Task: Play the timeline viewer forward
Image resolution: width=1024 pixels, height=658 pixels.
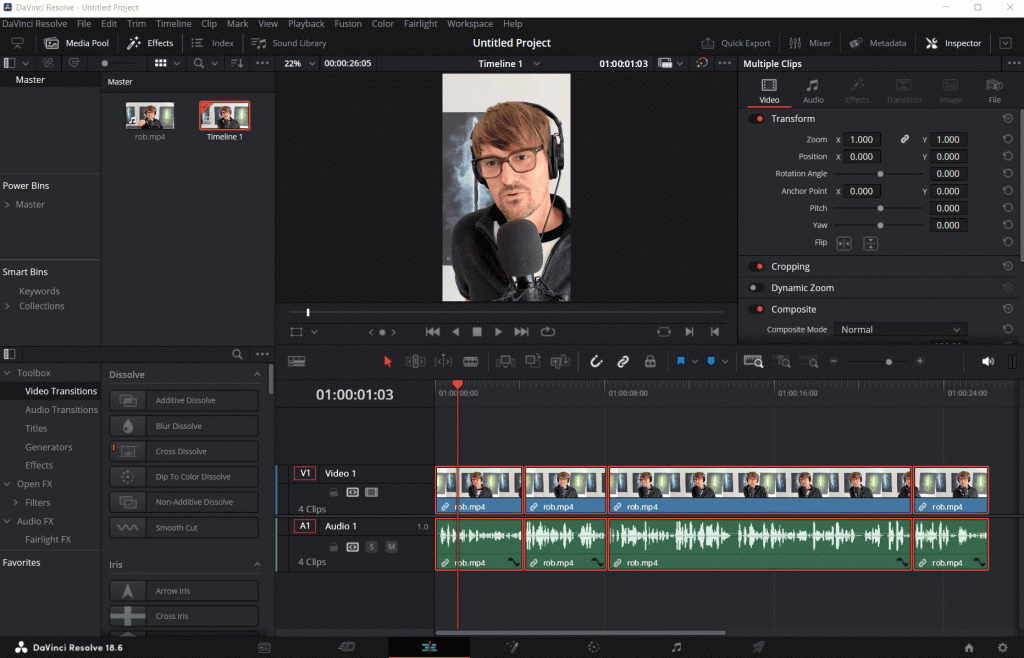Action: click(x=498, y=332)
